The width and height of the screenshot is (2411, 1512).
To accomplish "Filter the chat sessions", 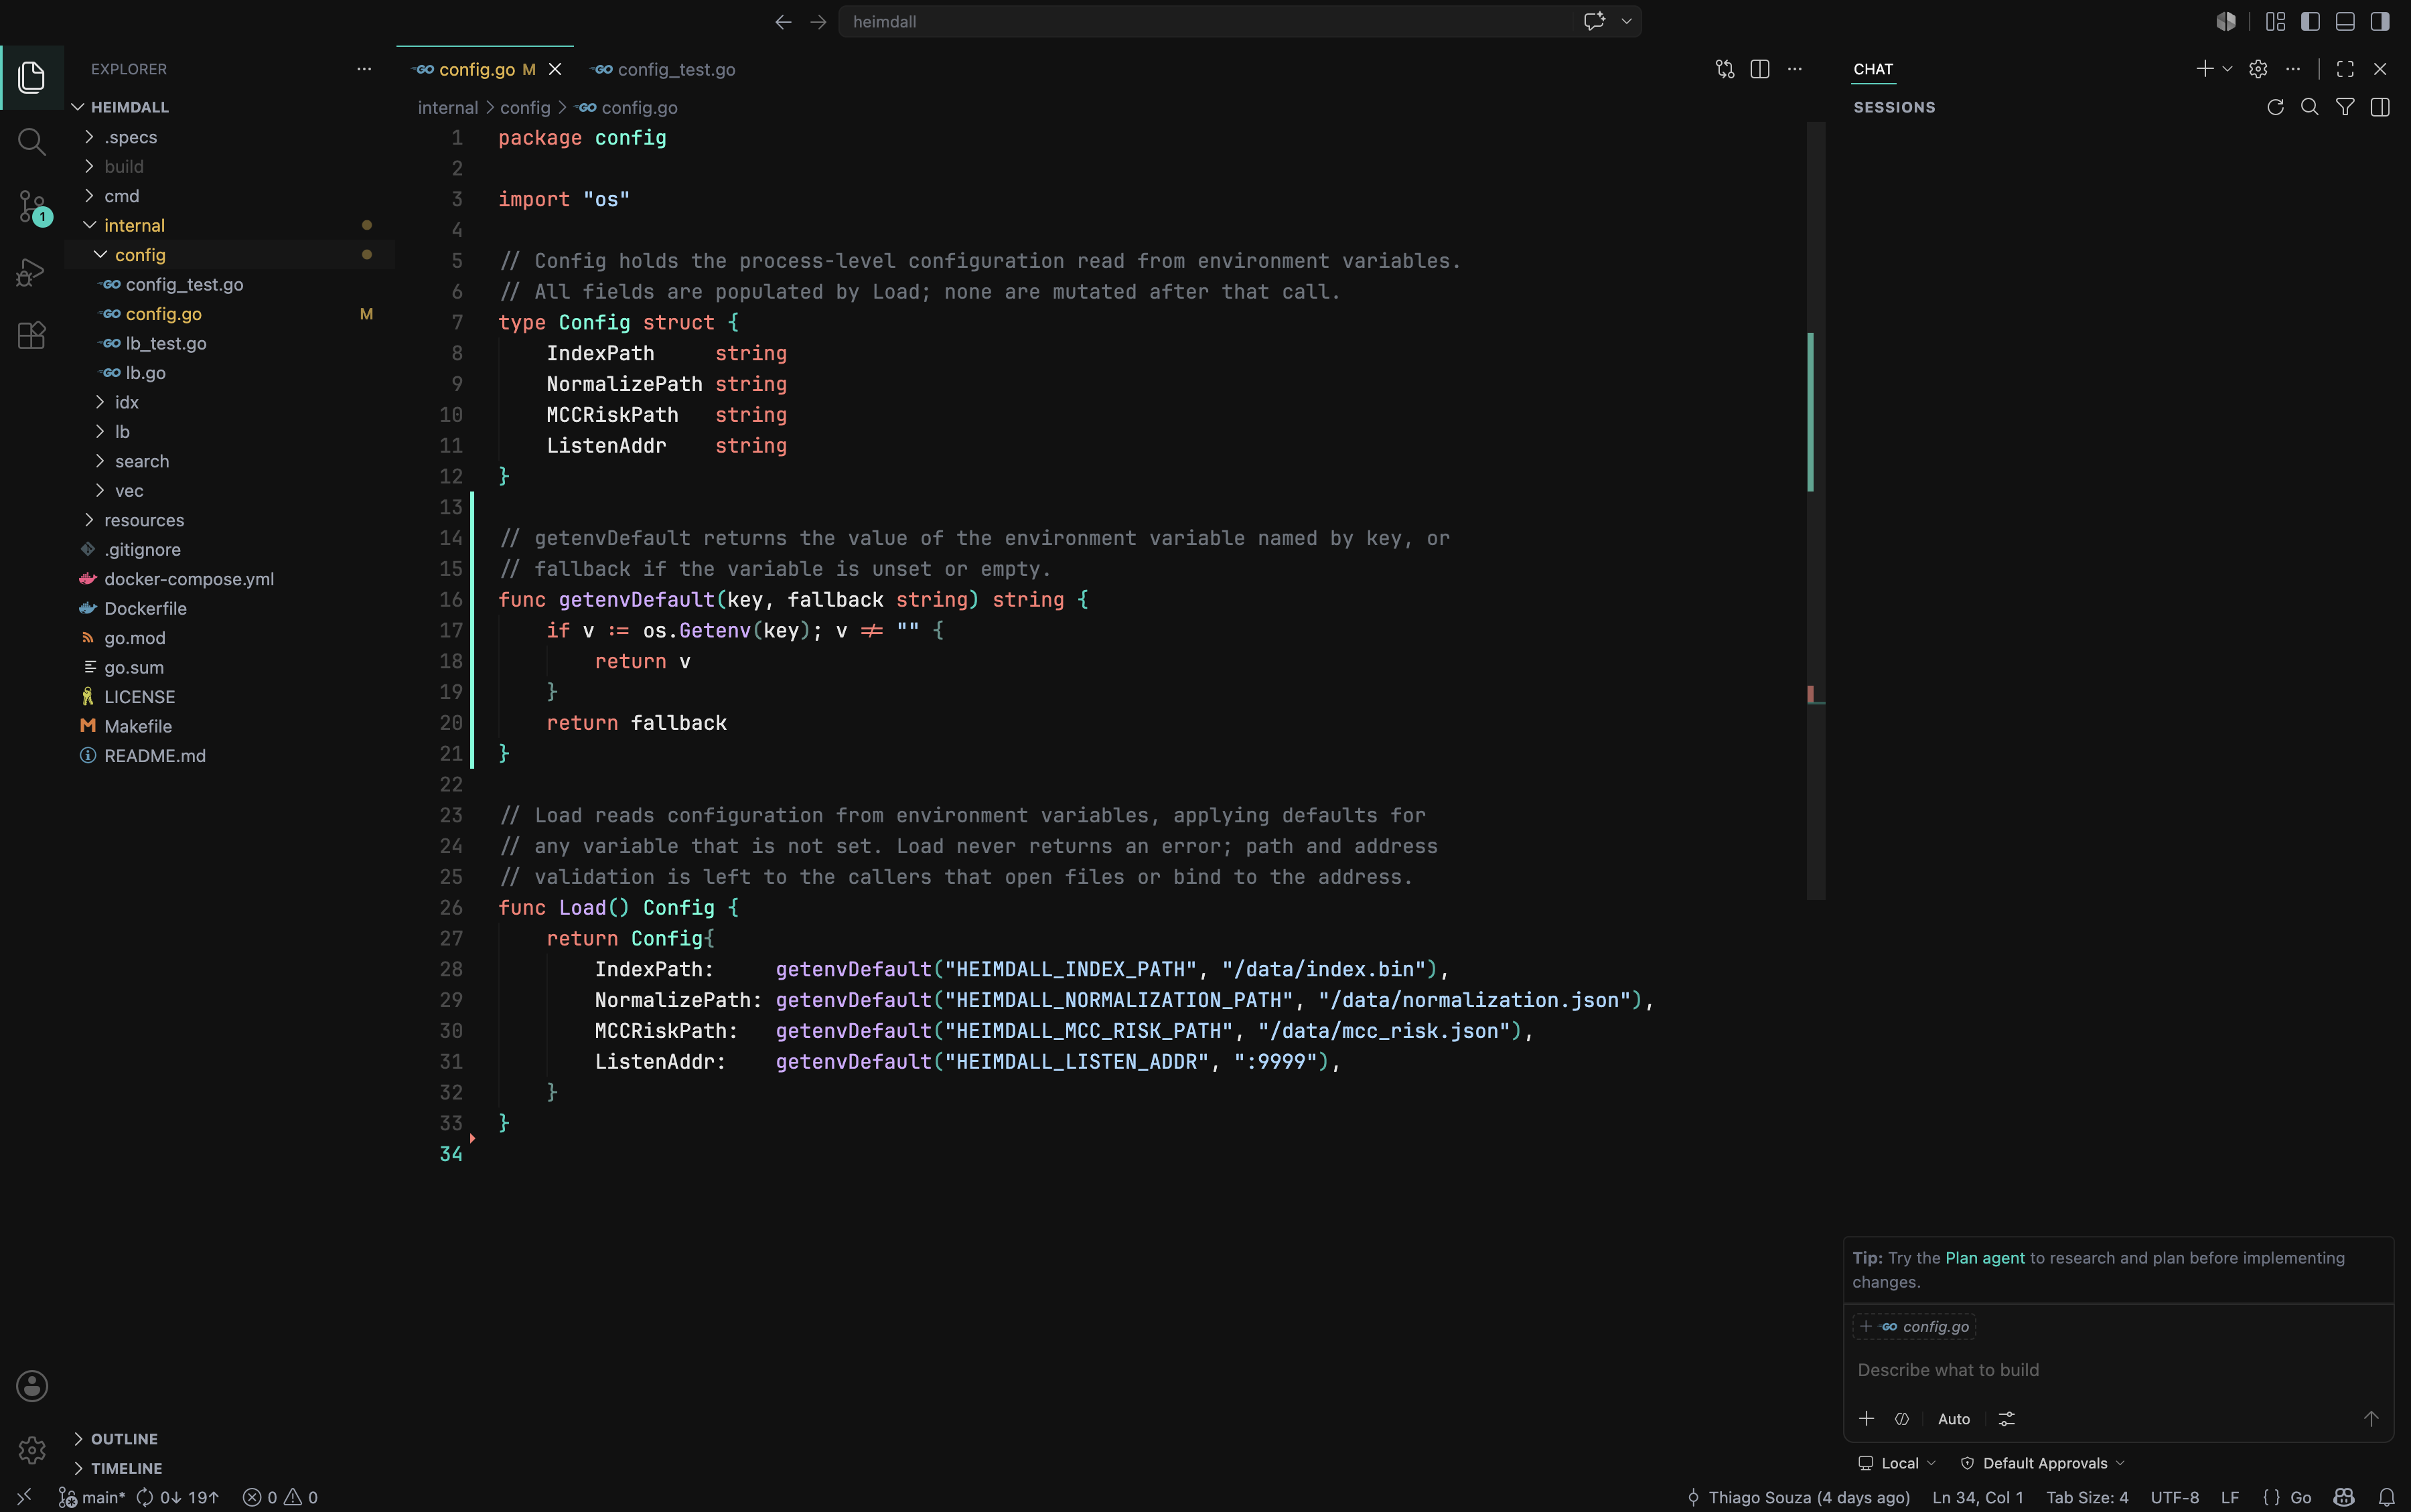I will (x=2345, y=107).
